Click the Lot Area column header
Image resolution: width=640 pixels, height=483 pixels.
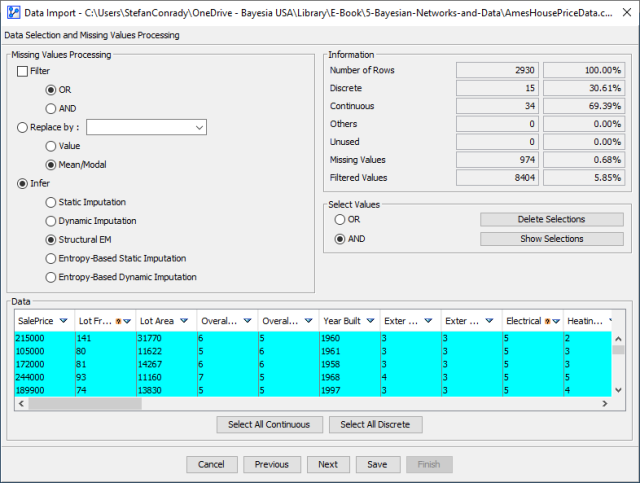(166, 321)
